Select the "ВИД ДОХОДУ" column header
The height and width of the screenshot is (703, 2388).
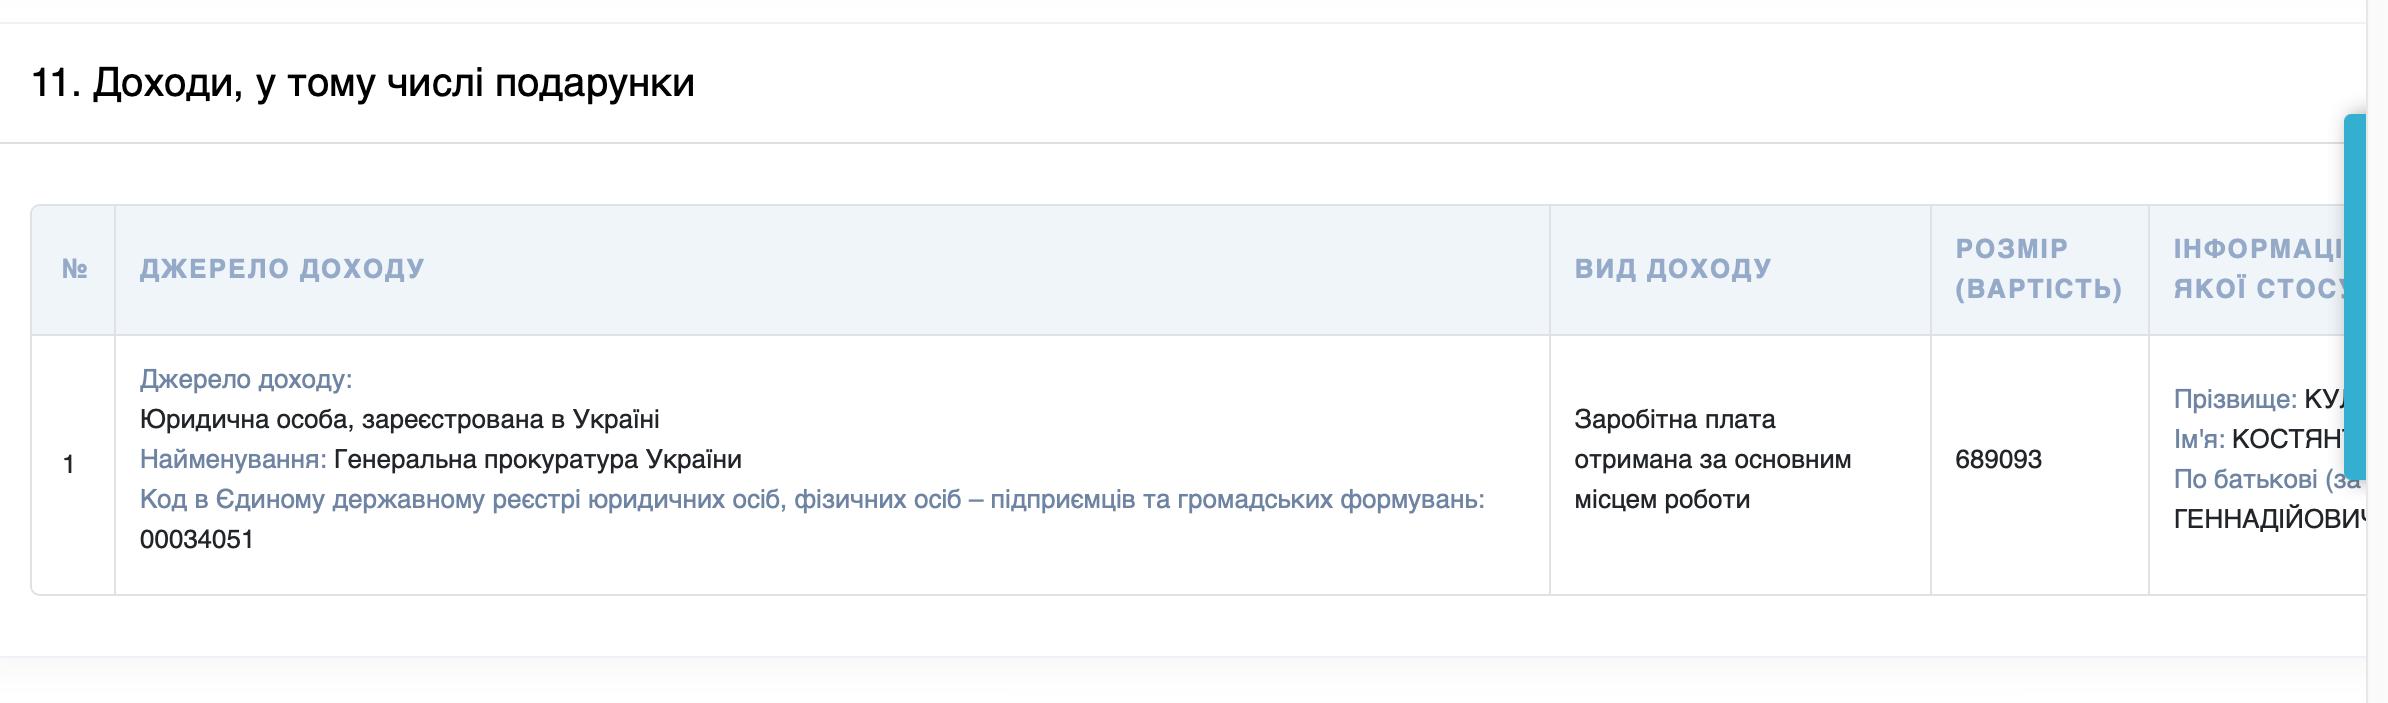click(1672, 267)
